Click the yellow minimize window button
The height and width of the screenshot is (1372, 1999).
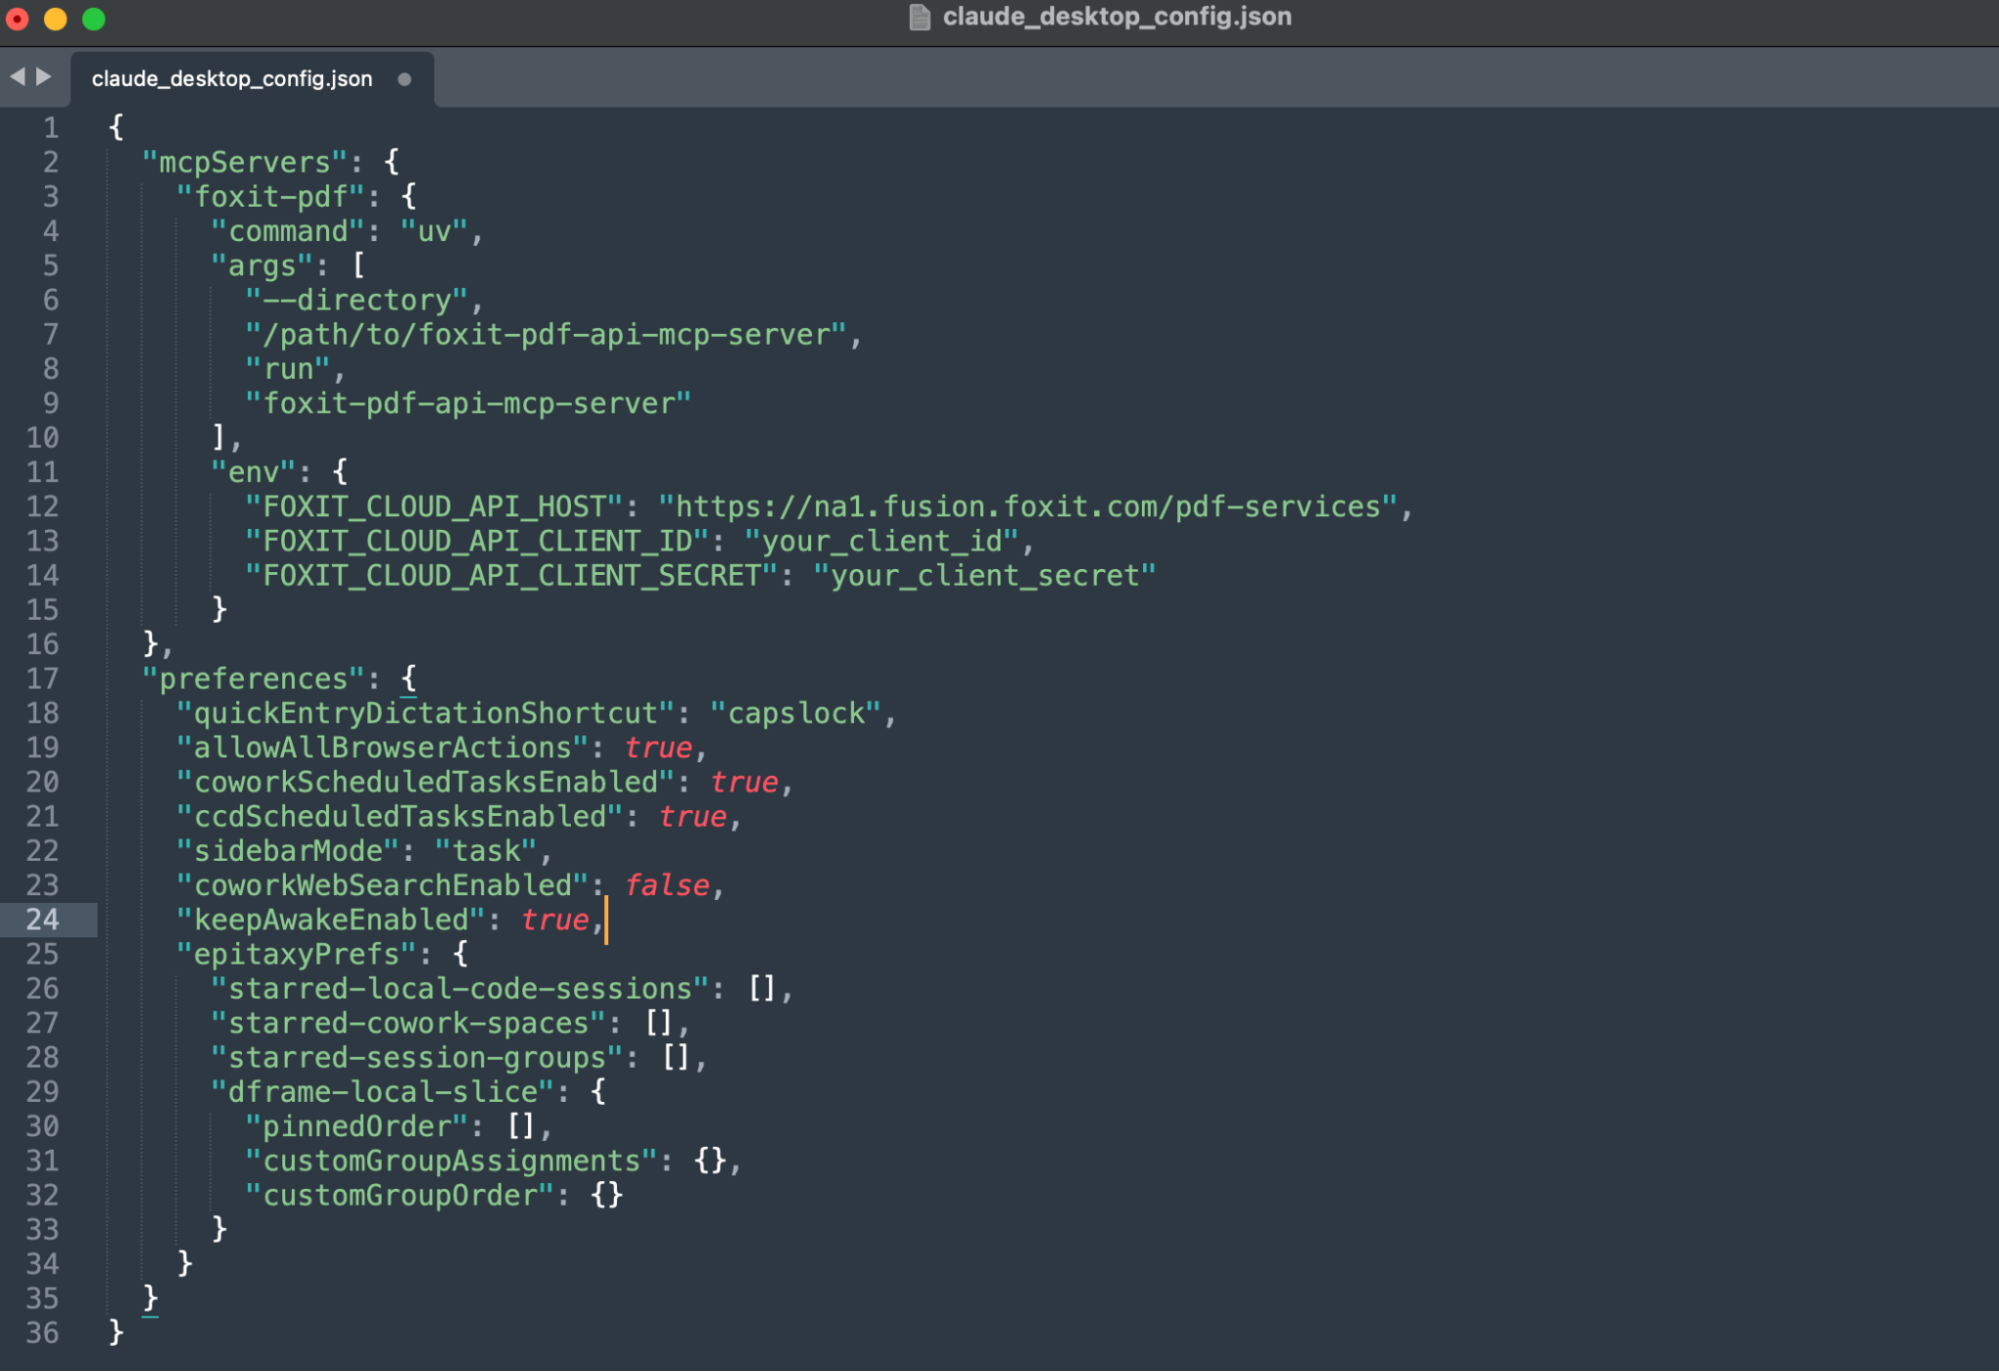(x=55, y=18)
